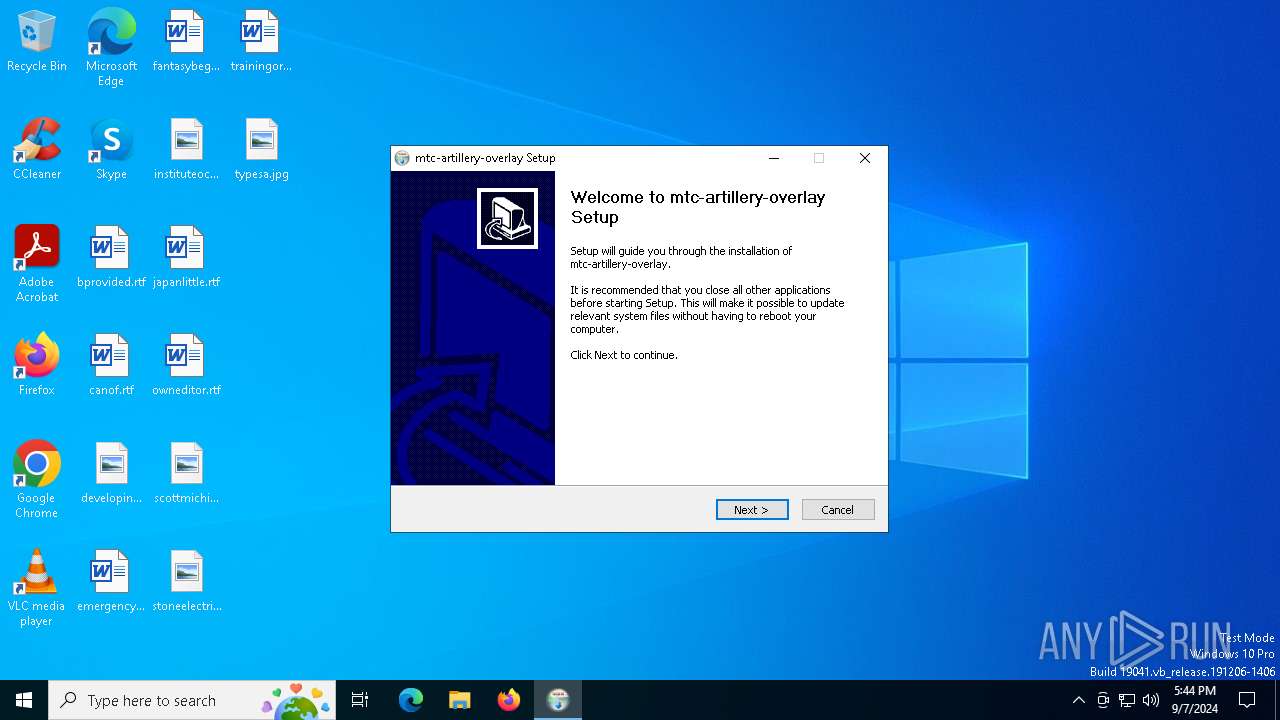1280x720 pixels.
Task: Open the Windows Start menu
Action: click(24, 700)
